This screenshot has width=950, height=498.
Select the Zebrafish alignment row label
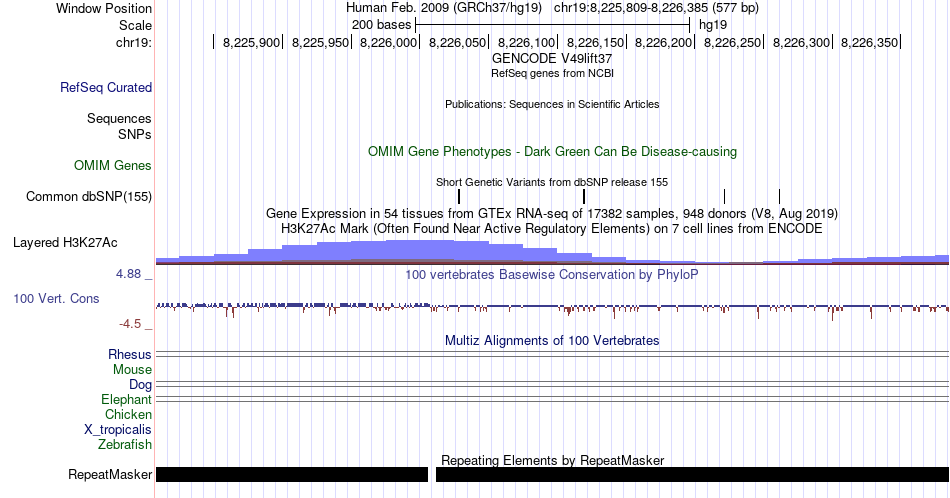click(x=125, y=444)
